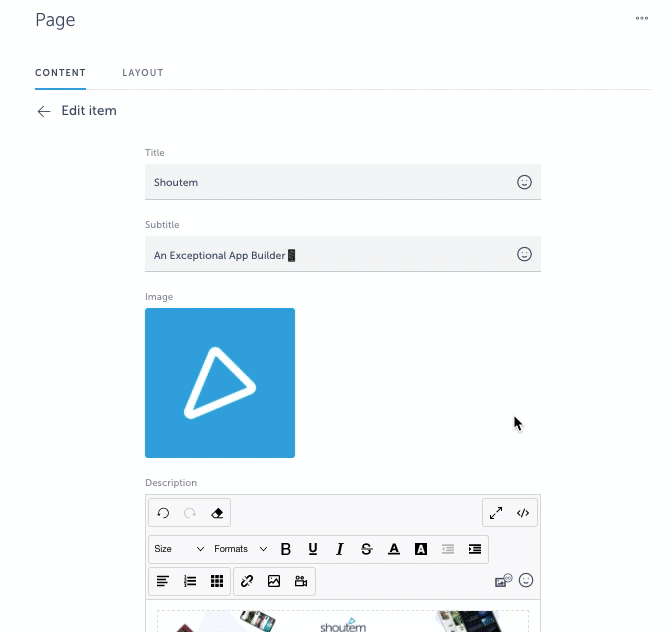Open the Formats dropdown
Image resolution: width=672 pixels, height=632 pixels.
pos(240,549)
